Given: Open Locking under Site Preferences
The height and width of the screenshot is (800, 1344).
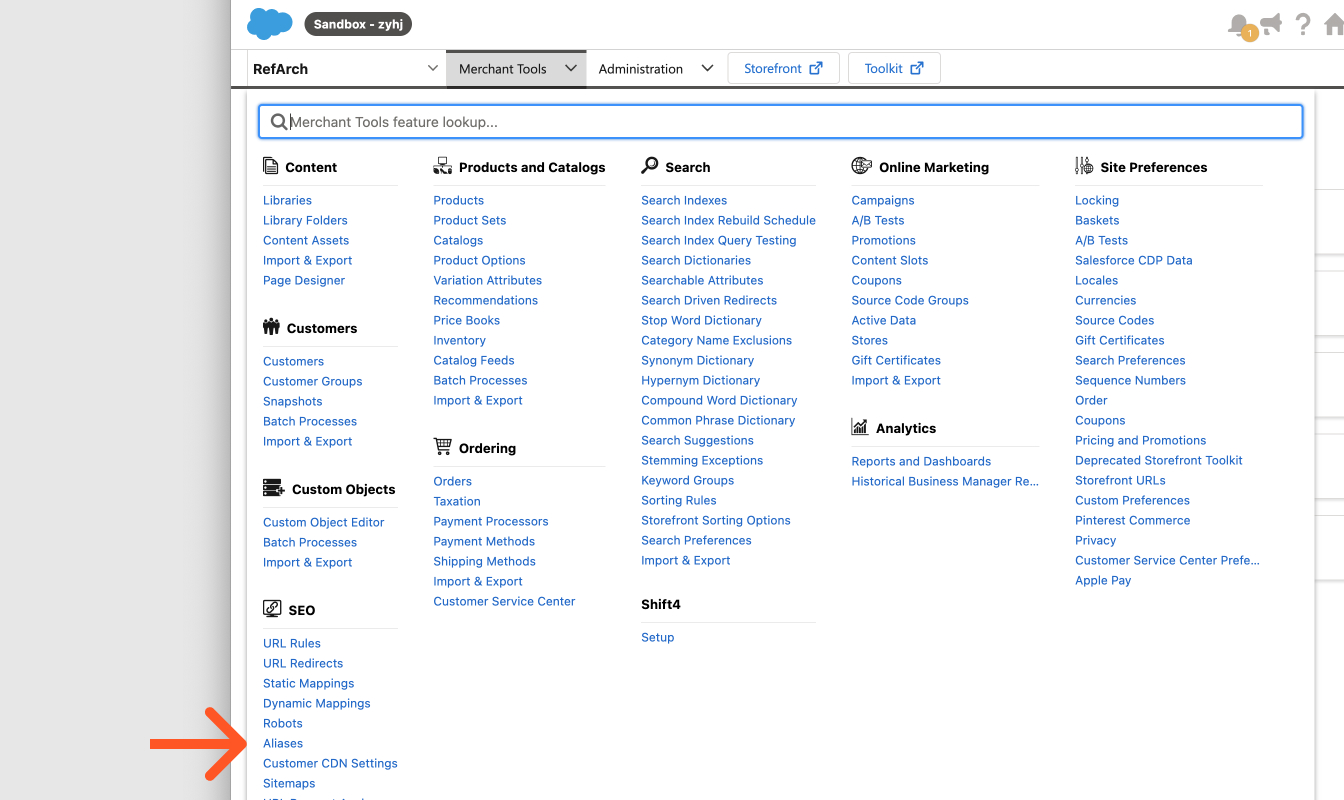Looking at the screenshot, I should 1097,200.
